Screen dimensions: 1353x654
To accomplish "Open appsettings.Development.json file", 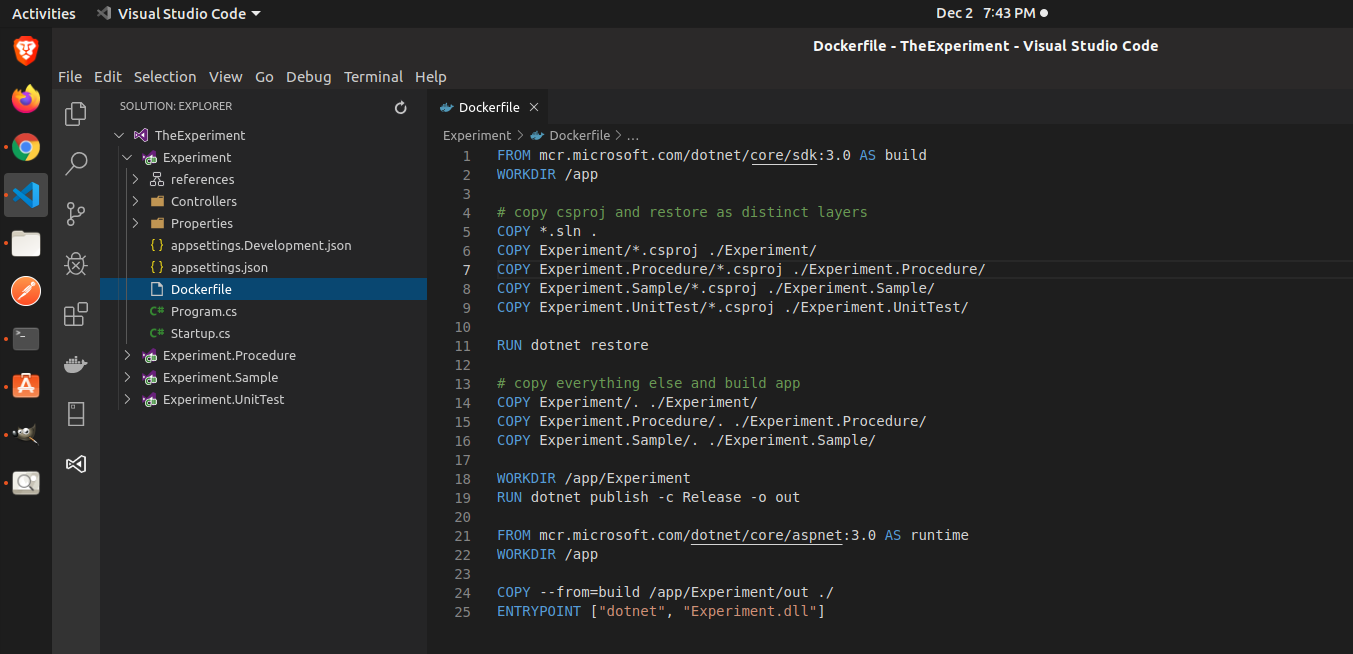I will coord(261,245).
